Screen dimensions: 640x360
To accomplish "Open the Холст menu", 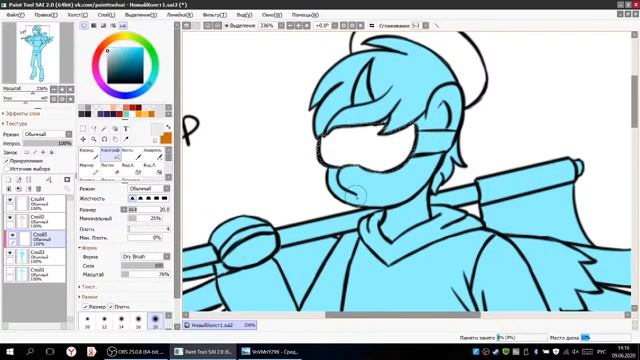I will [x=78, y=15].
